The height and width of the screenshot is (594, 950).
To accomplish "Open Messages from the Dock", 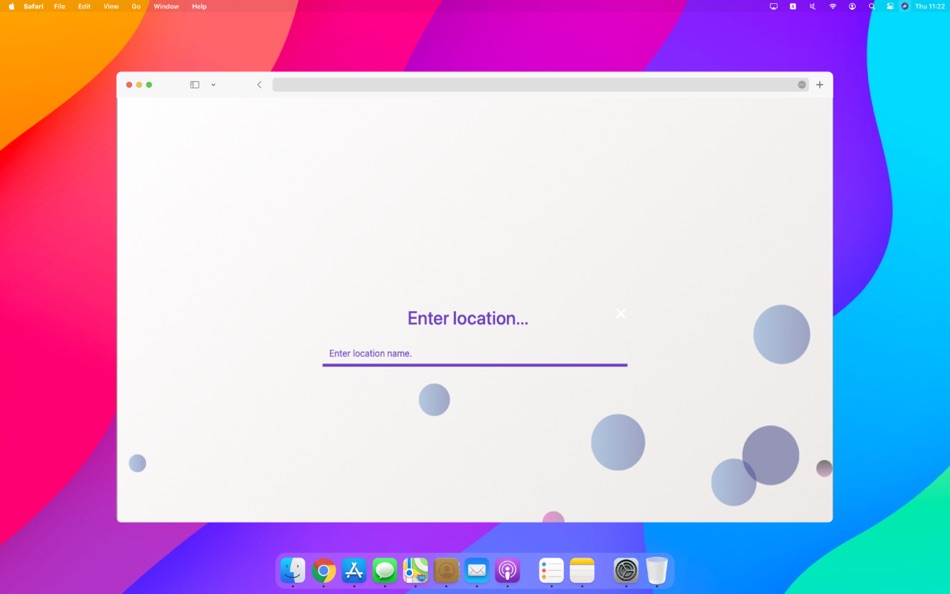I will tap(385, 571).
